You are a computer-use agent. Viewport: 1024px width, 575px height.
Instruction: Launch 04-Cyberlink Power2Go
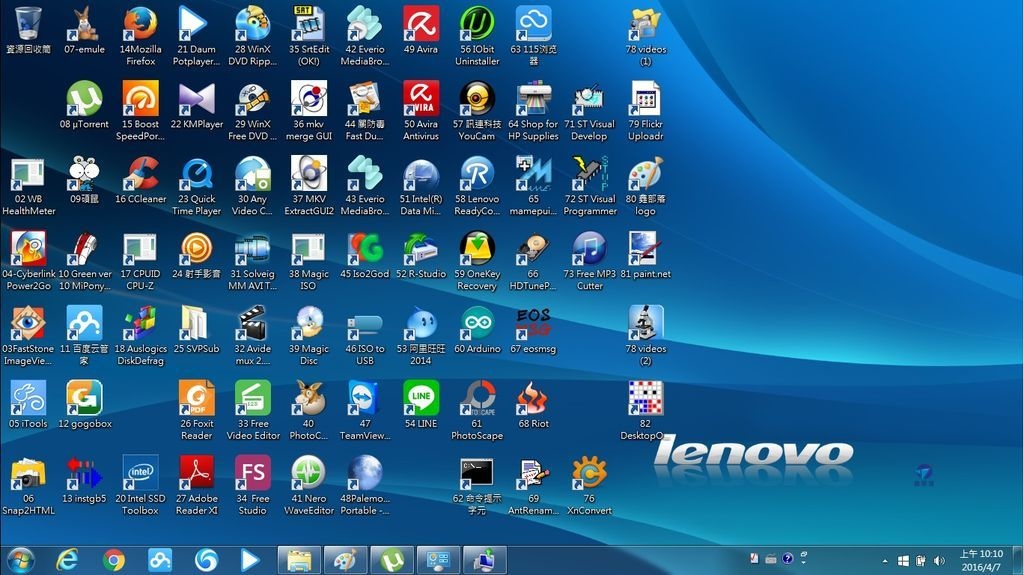coord(28,249)
